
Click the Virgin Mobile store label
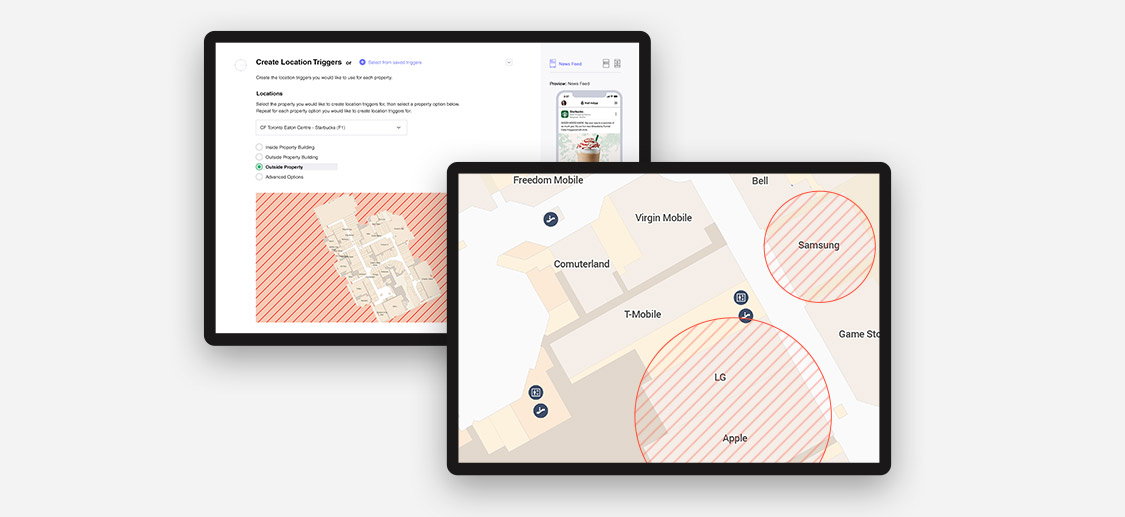(x=664, y=218)
